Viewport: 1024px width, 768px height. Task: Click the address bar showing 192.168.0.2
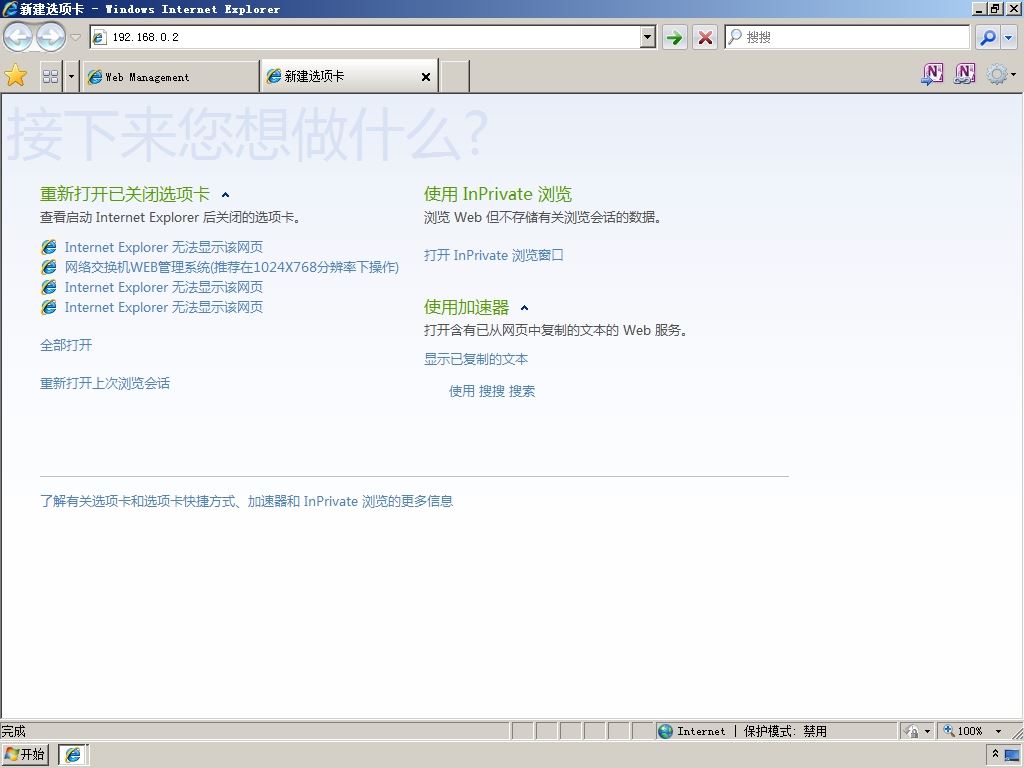(x=366, y=37)
